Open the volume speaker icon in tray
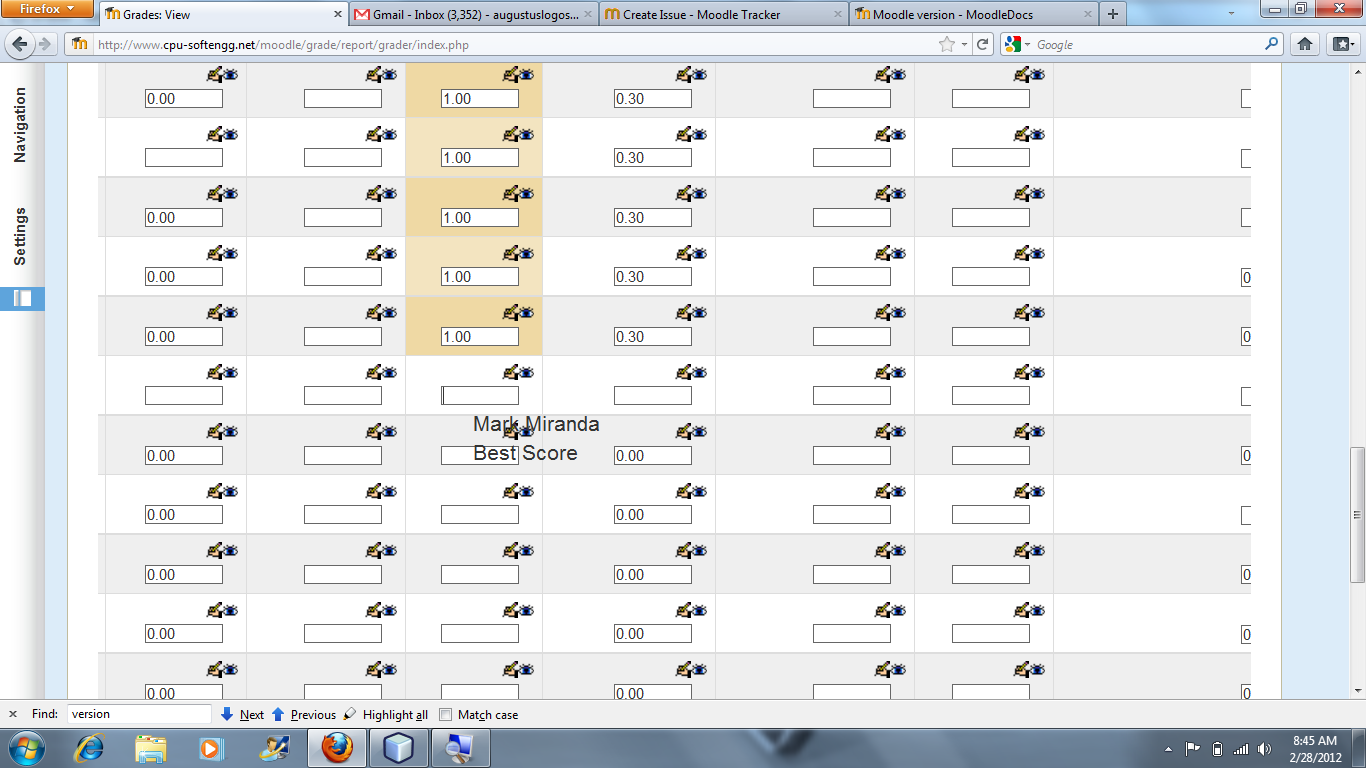 click(x=1265, y=749)
